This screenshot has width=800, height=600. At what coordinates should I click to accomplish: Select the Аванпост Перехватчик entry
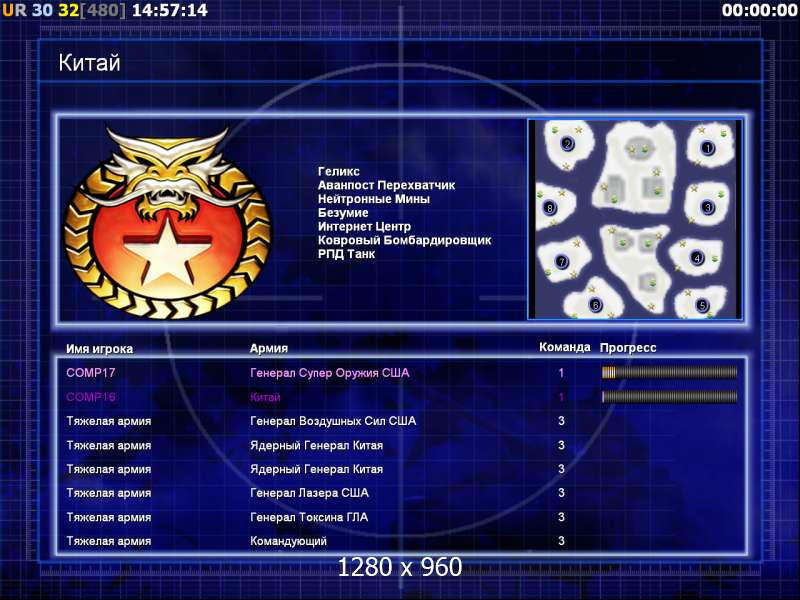386,185
